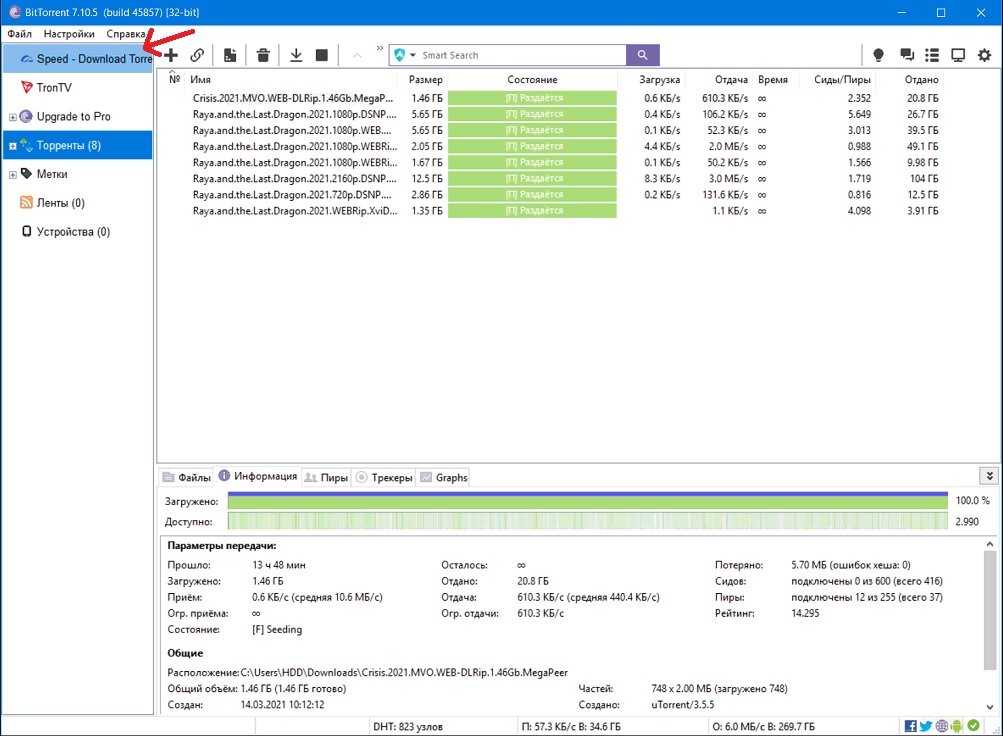Switch to Пиры tab
Viewport: 1003px width, 737px height.
[x=326, y=477]
